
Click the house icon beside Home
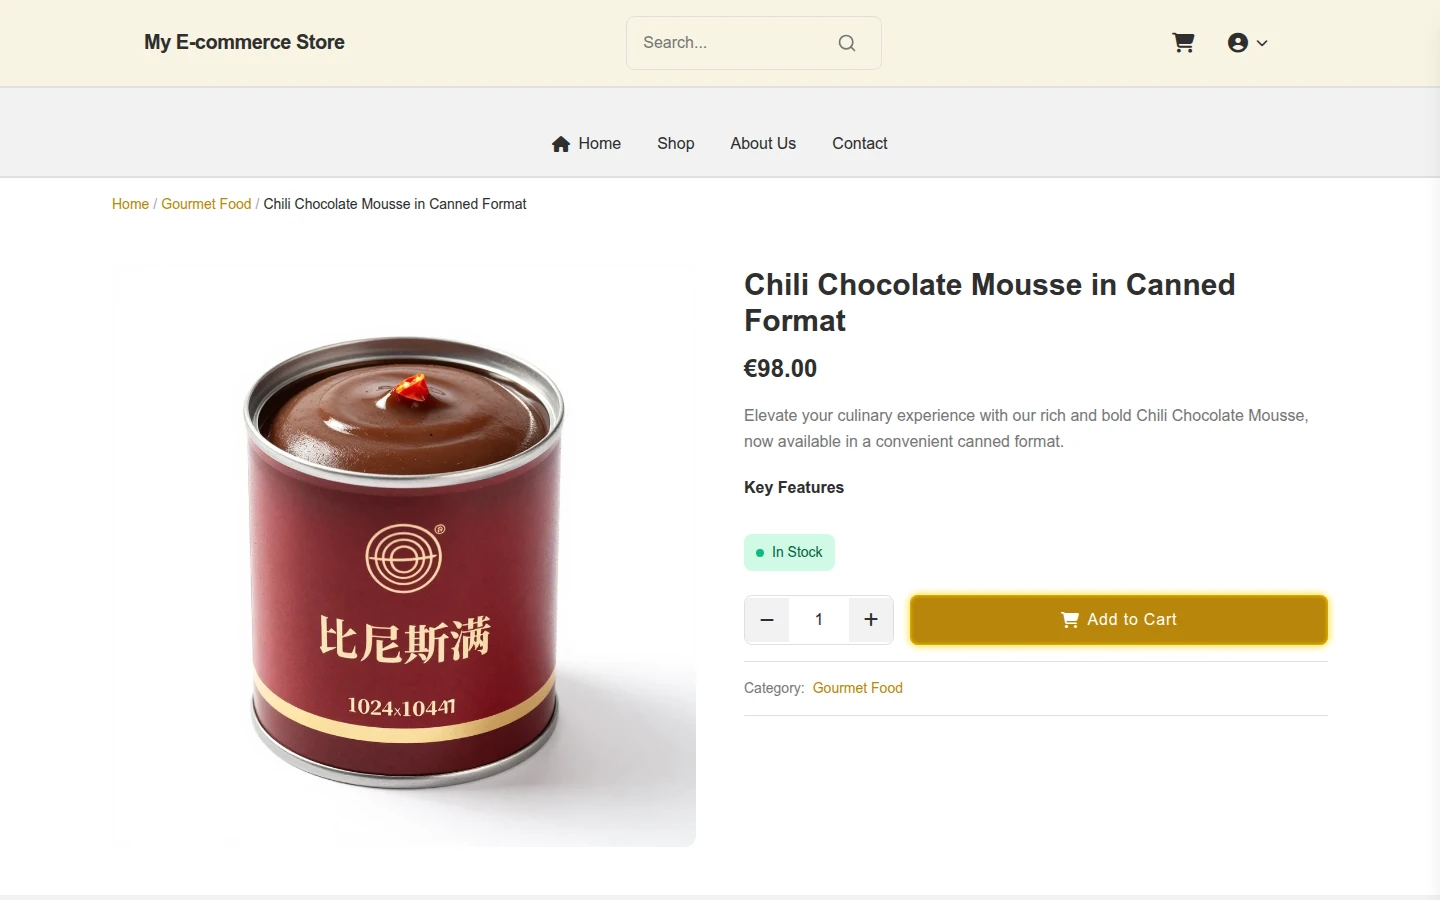tap(561, 144)
